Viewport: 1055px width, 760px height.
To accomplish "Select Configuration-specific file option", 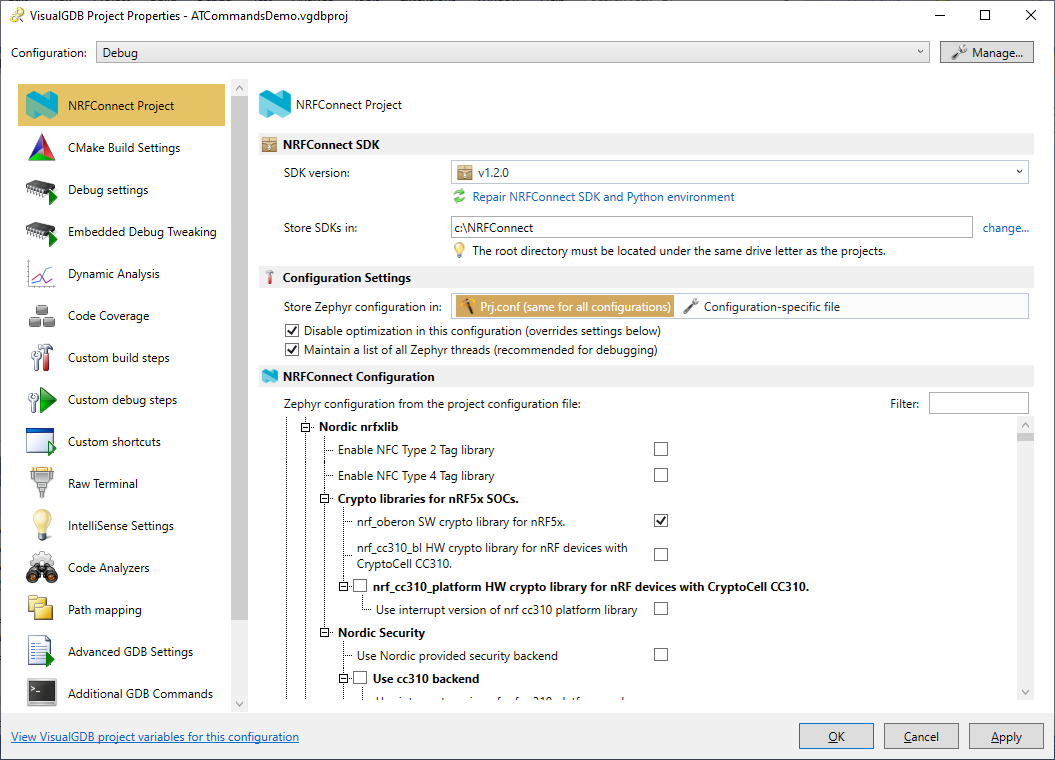I will click(x=762, y=307).
